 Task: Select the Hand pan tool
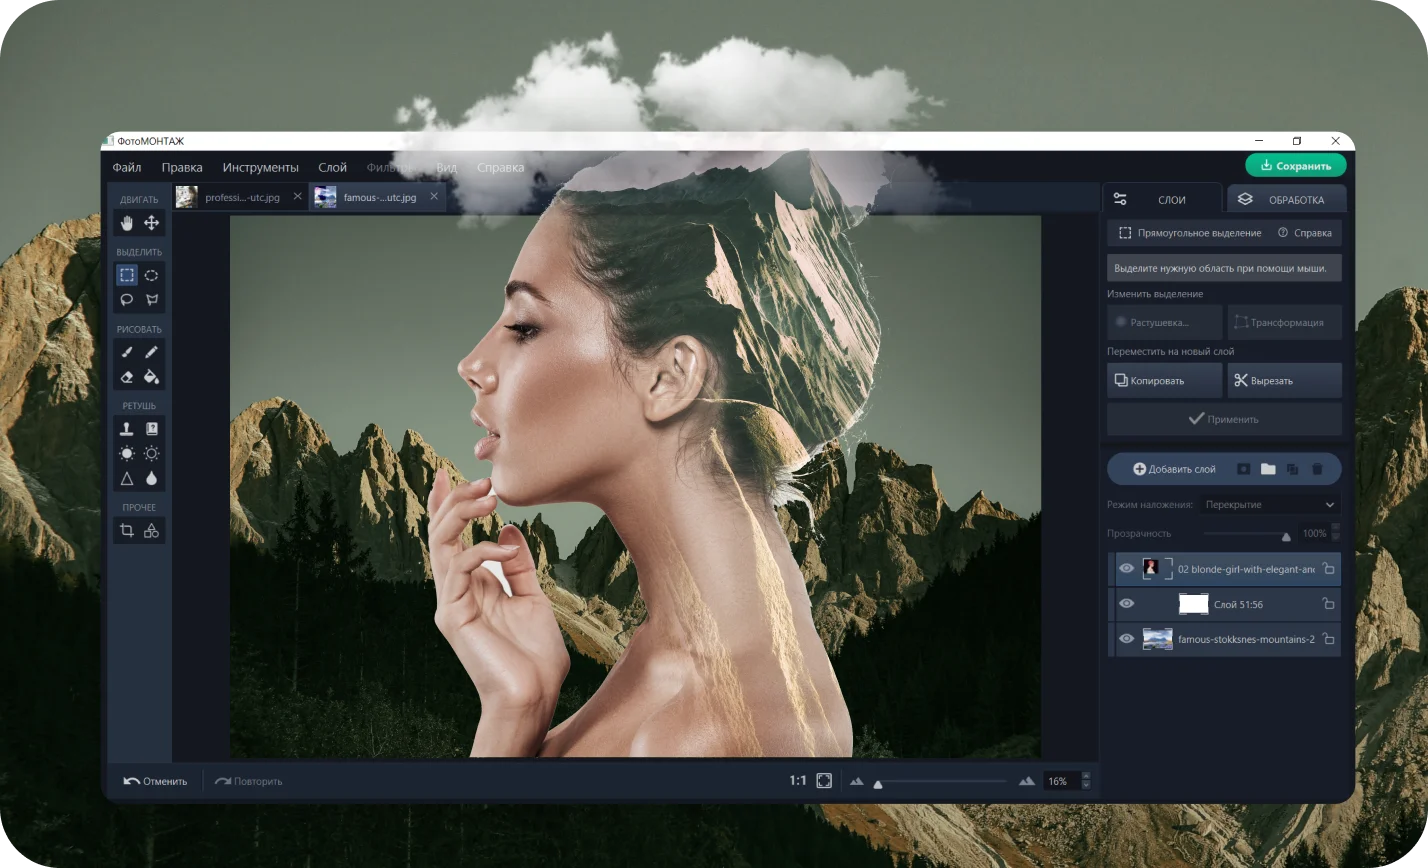127,223
